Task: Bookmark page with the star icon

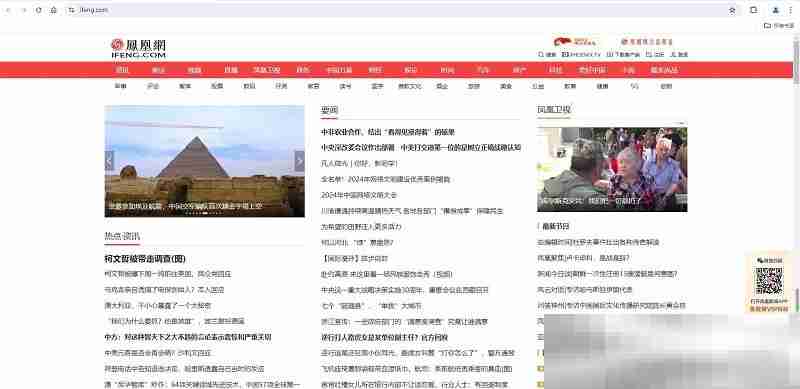Action: [732, 10]
